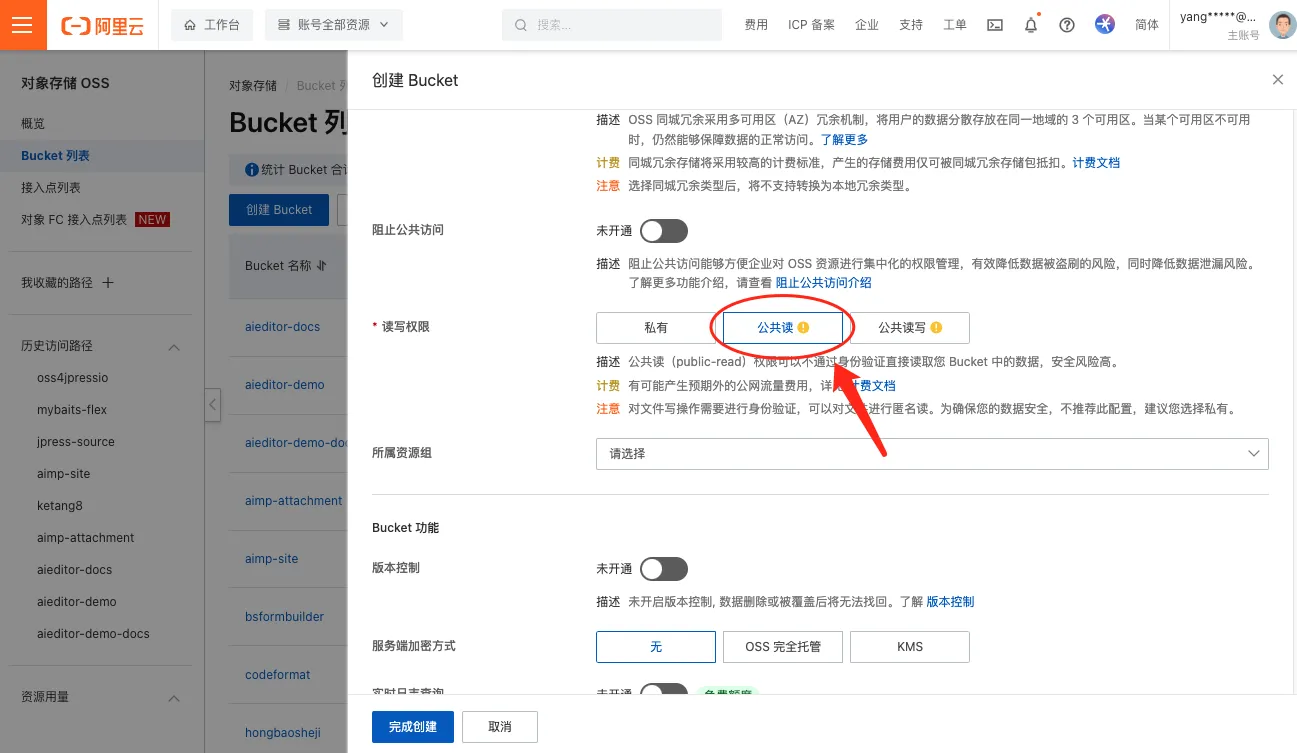1297x753 pixels.
Task: Click the user avatar picture
Action: [1281, 25]
